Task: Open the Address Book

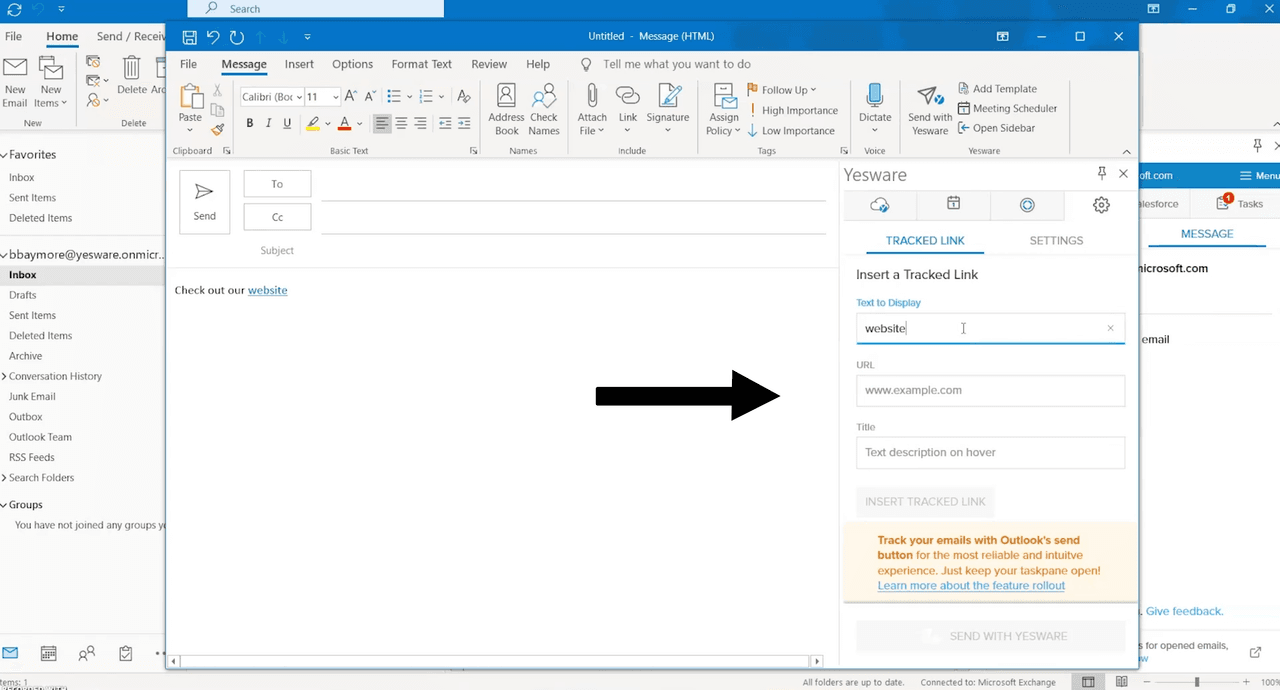Action: pyautogui.click(x=506, y=109)
